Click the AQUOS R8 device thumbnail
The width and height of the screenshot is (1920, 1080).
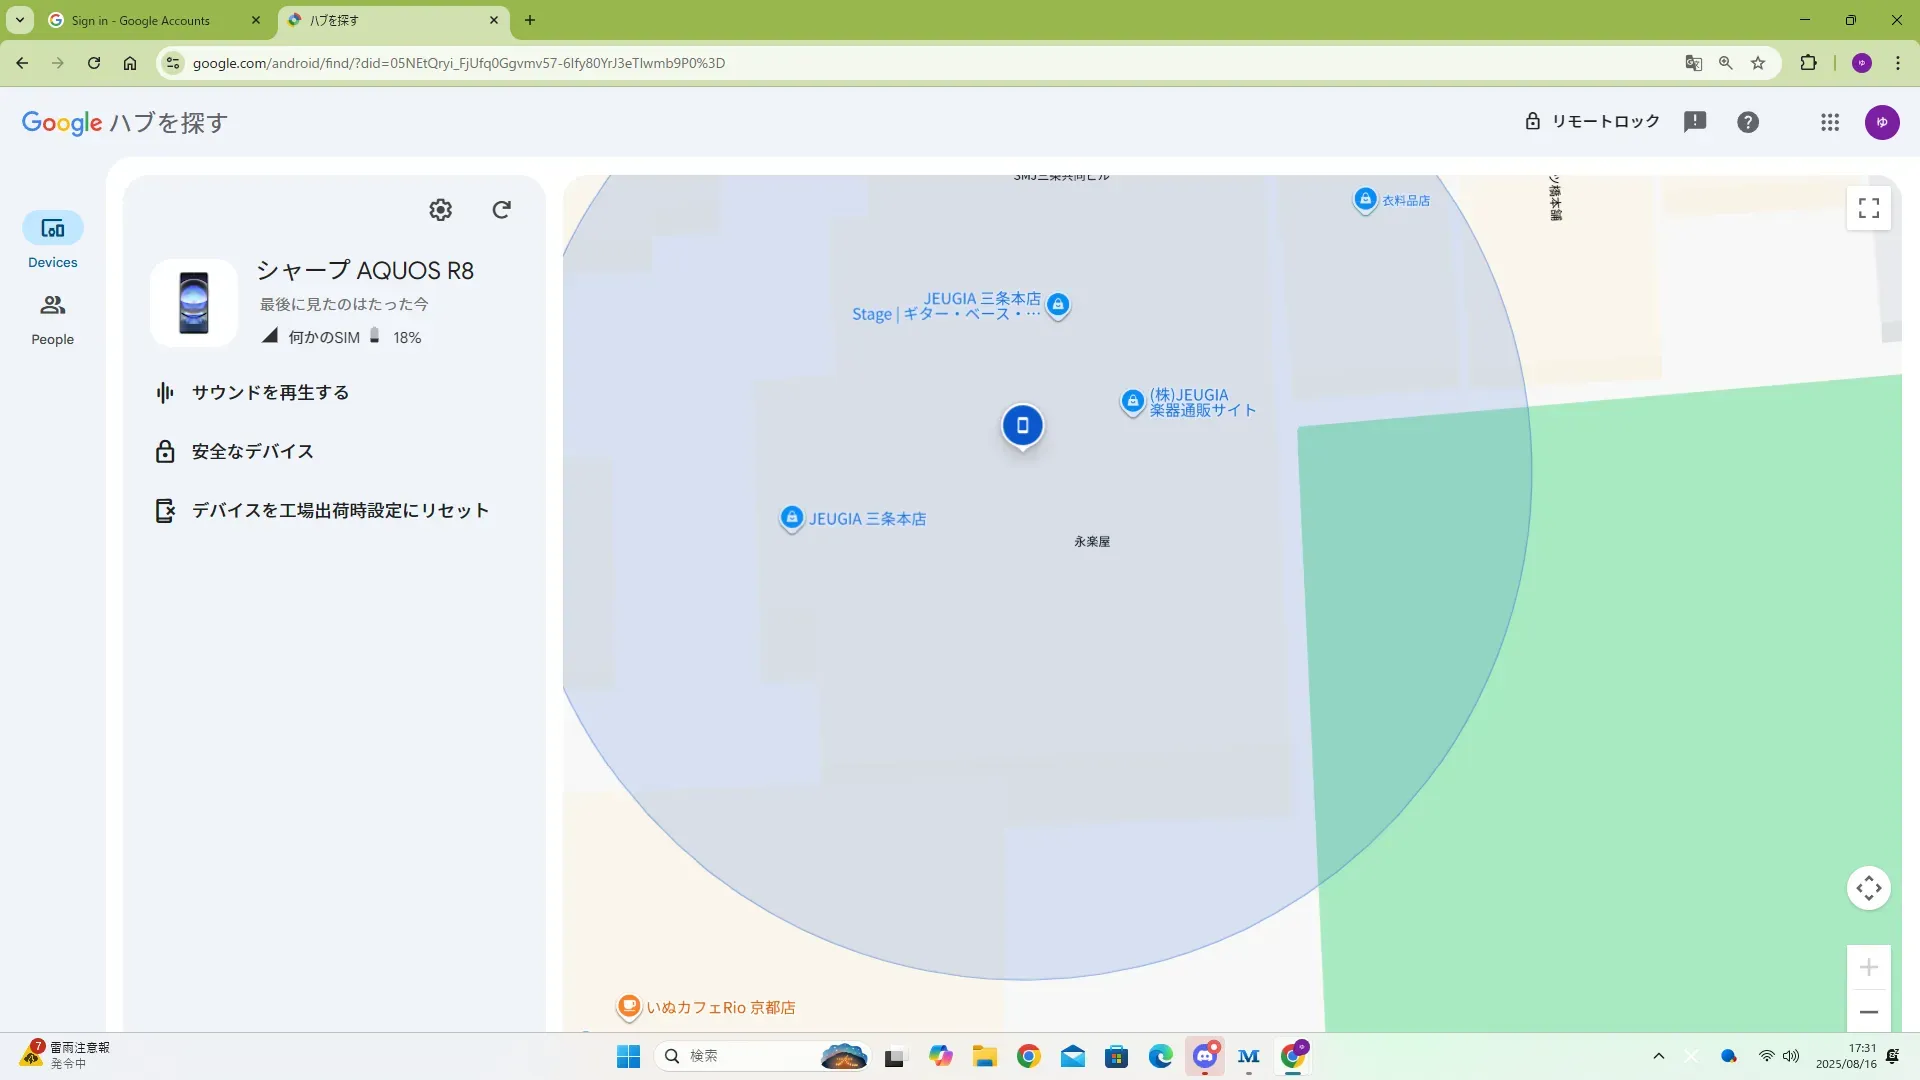(x=194, y=303)
